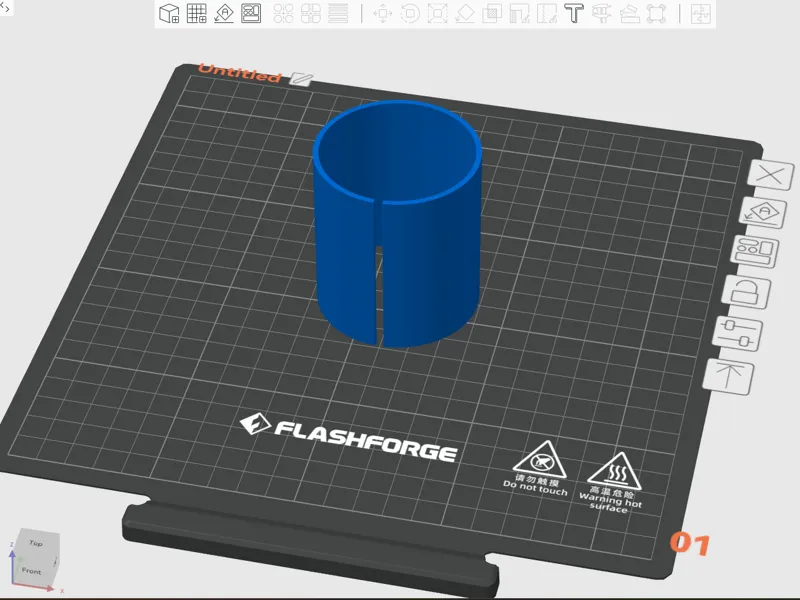
Task: Click the Split to parts icon
Action: 311,13
